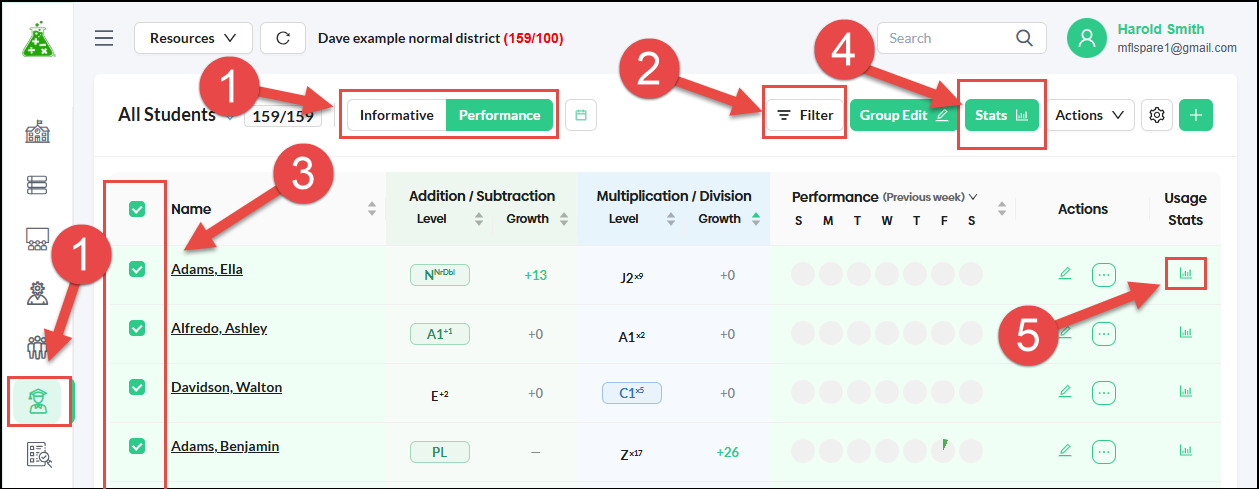Uncheck the Davidson, Walton checkbox
Image resolution: width=1259 pixels, height=489 pixels.
tap(137, 387)
